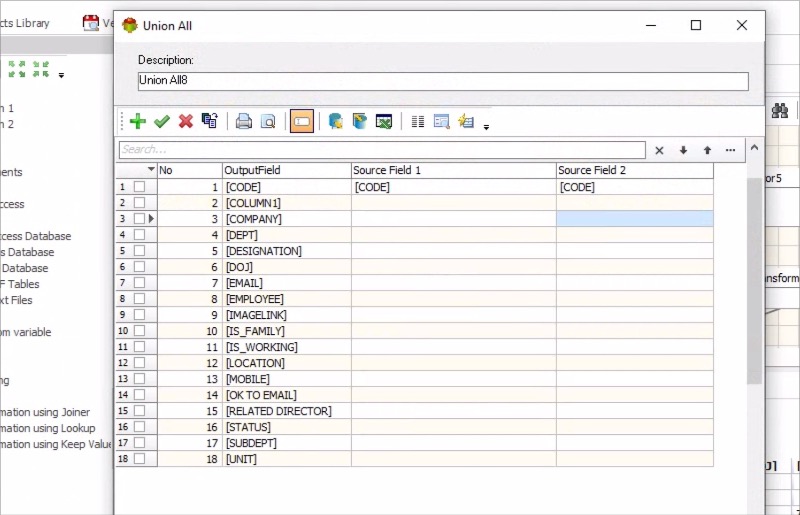This screenshot has height=515, width=800.
Task: Select the [STATUS] output field cell
Action: pyautogui.click(x=287, y=427)
